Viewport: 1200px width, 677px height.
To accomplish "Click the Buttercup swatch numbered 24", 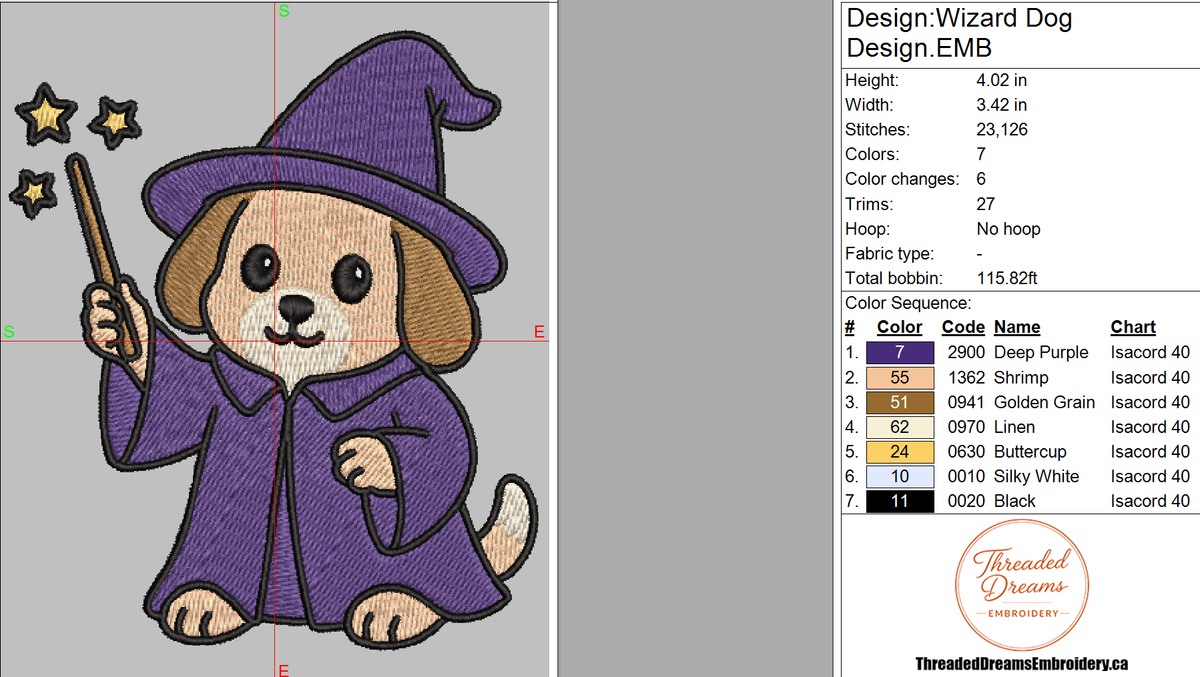I will coord(900,452).
